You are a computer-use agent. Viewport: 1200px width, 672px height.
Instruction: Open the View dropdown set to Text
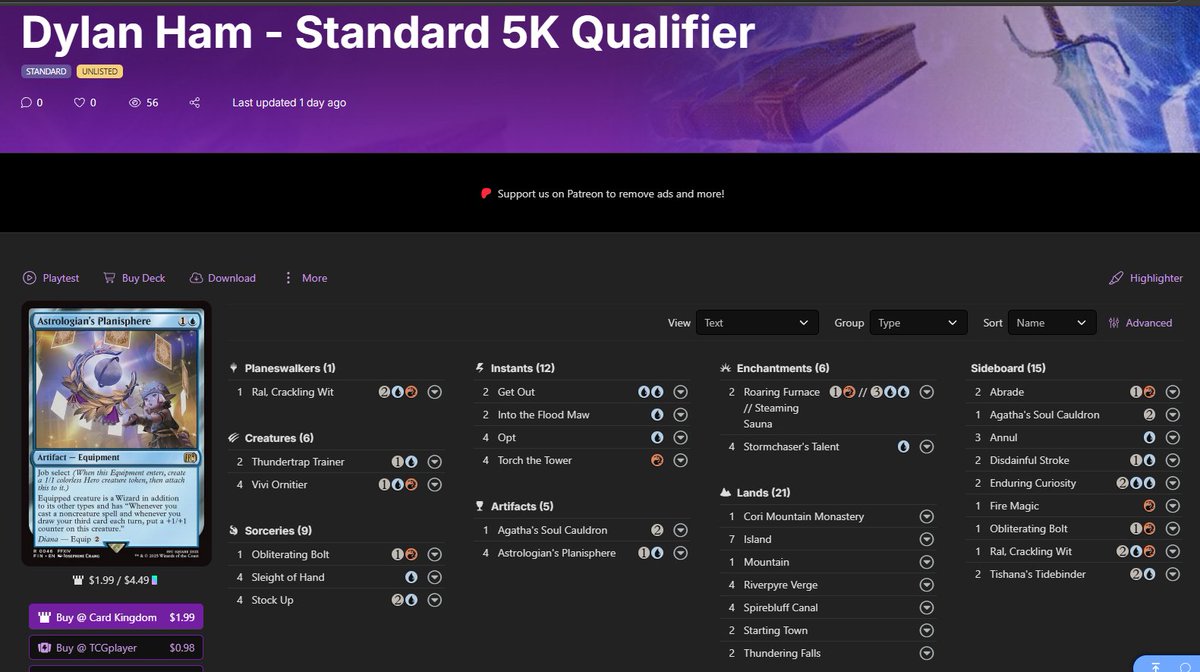[x=757, y=323]
